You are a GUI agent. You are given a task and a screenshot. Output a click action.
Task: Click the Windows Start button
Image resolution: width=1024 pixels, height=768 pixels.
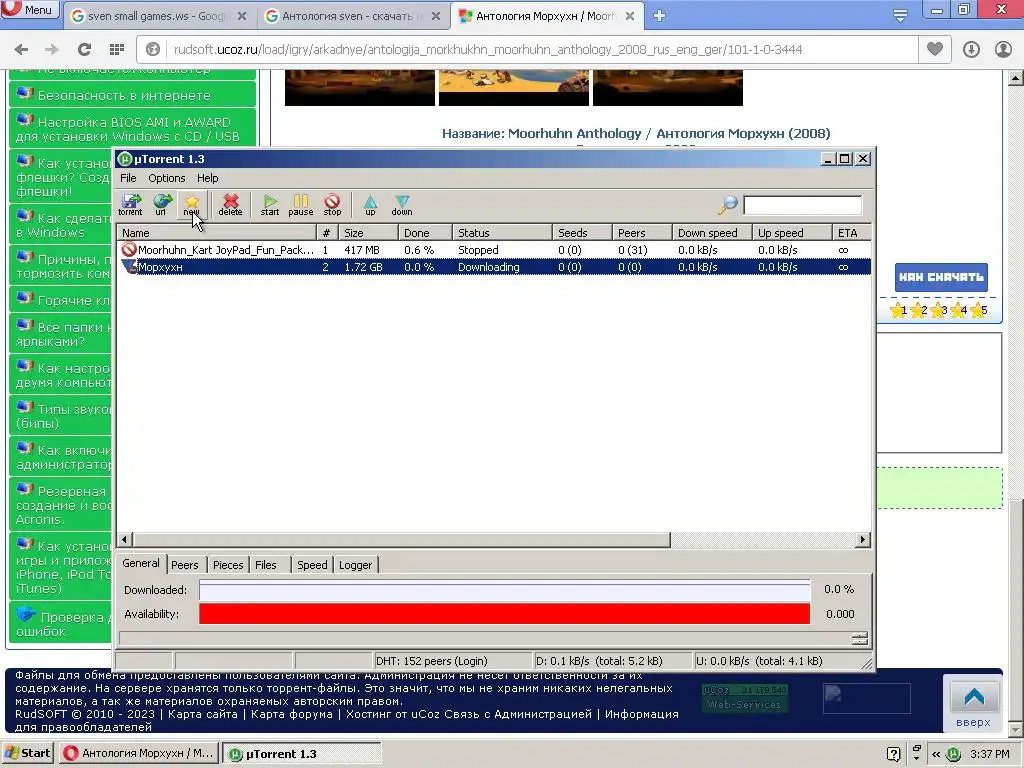click(27, 753)
